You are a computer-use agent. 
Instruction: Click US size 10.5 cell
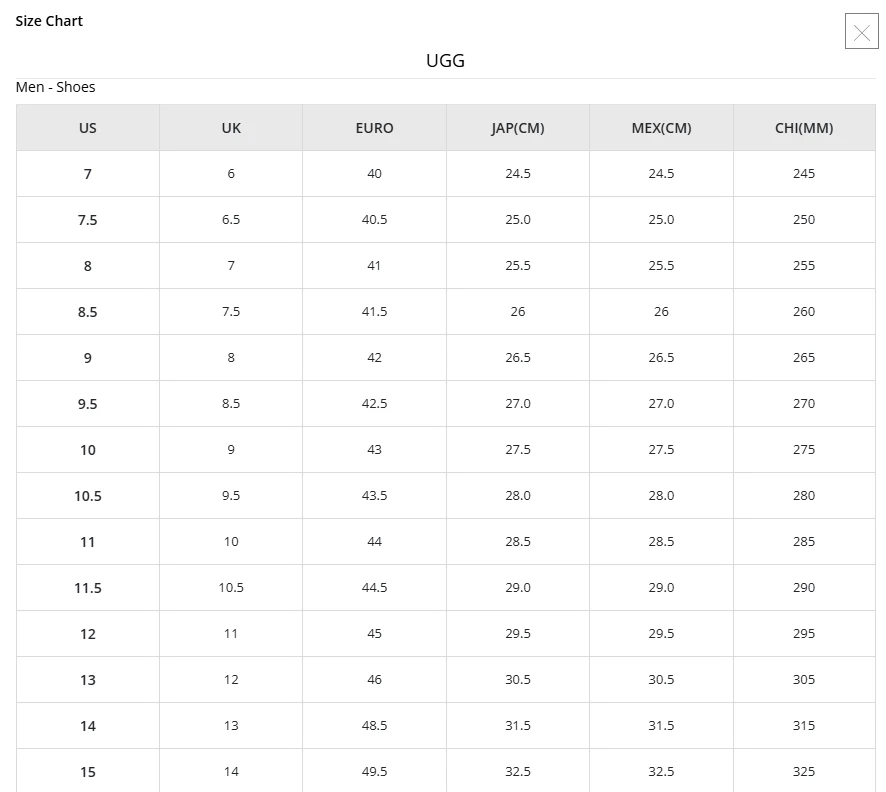click(88, 496)
